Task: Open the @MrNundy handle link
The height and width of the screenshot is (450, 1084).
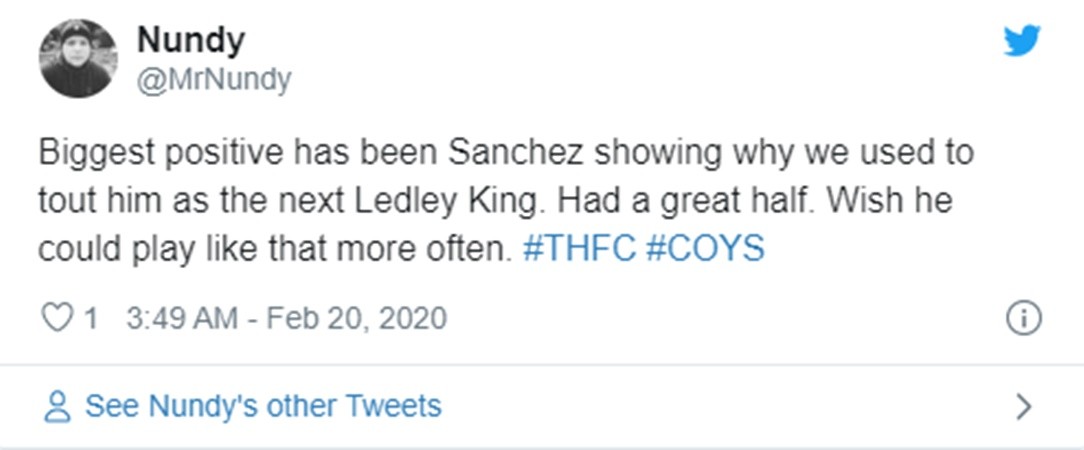Action: tap(213, 78)
